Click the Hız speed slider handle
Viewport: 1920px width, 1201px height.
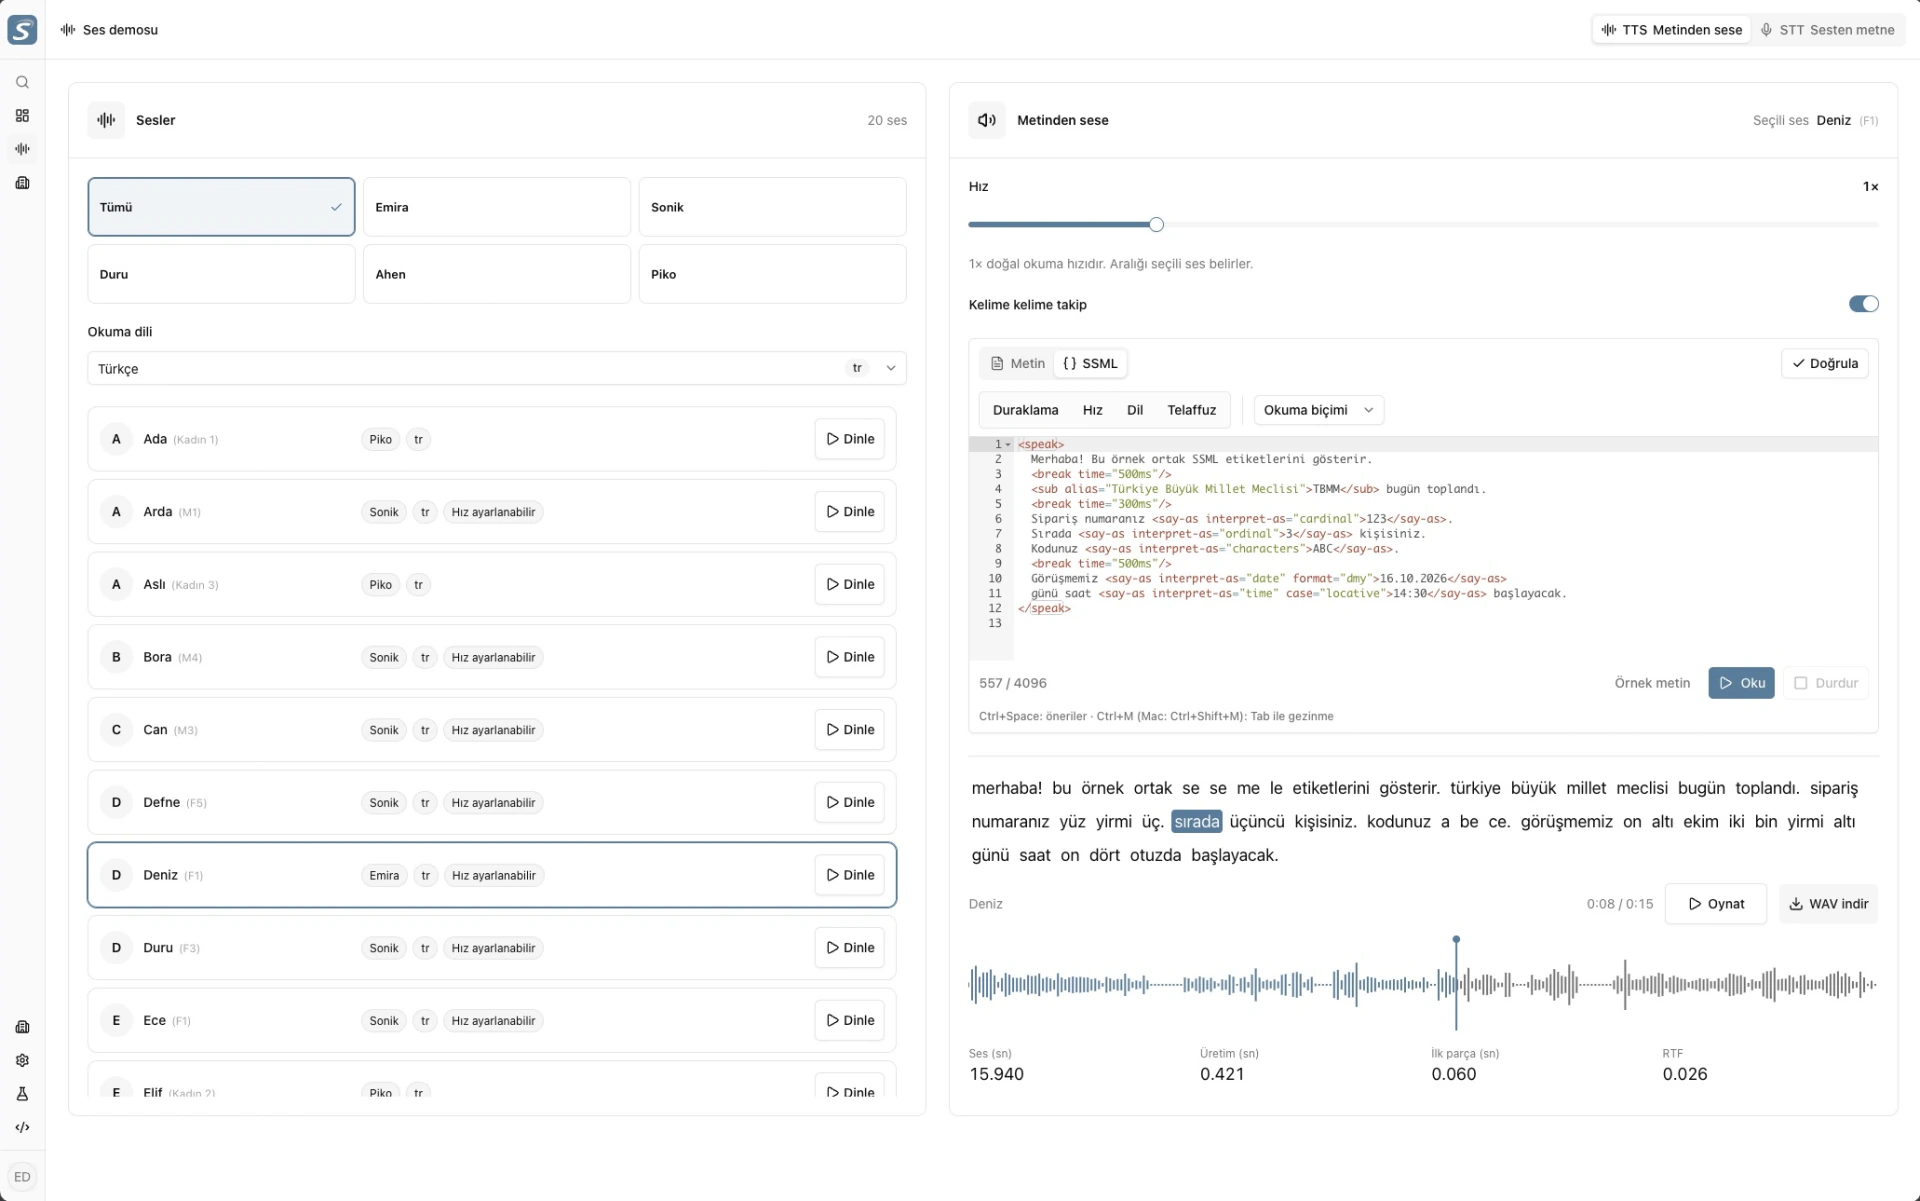tap(1156, 225)
